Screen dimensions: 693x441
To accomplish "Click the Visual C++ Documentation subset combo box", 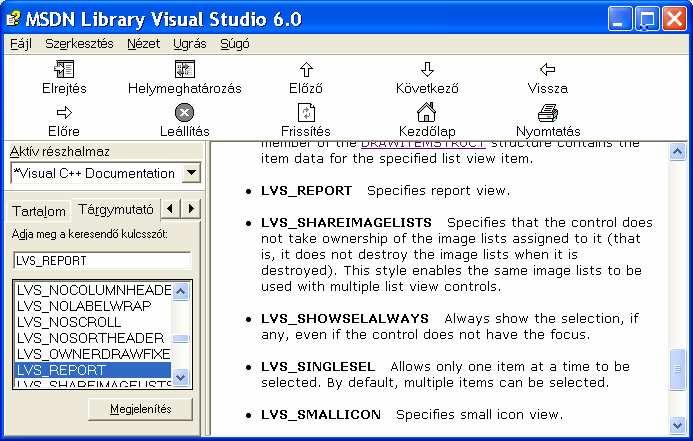I will [x=105, y=173].
